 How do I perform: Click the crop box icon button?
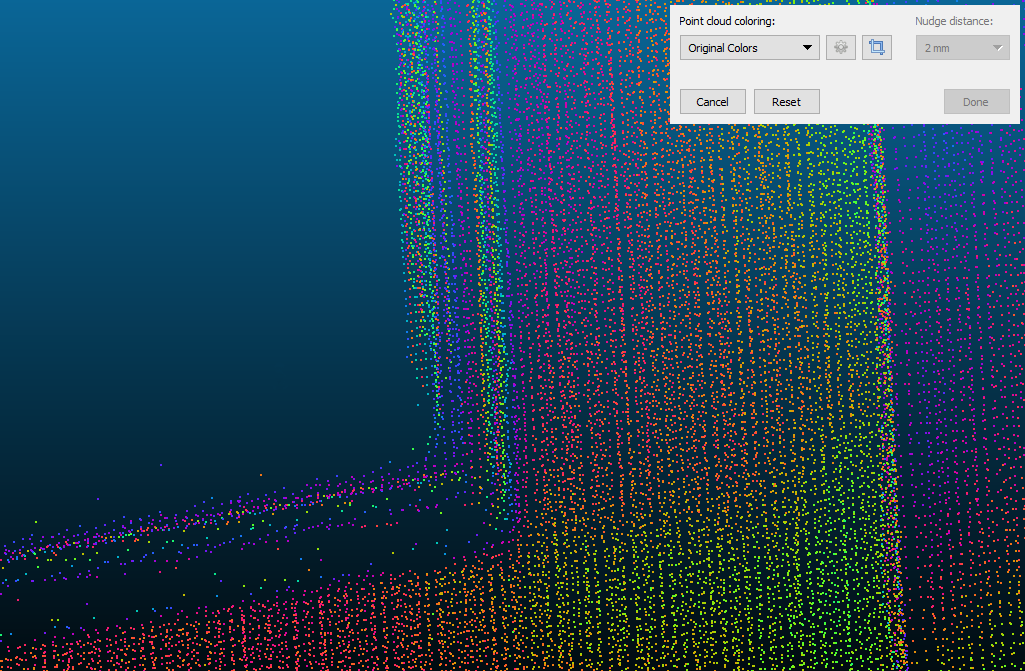877,48
